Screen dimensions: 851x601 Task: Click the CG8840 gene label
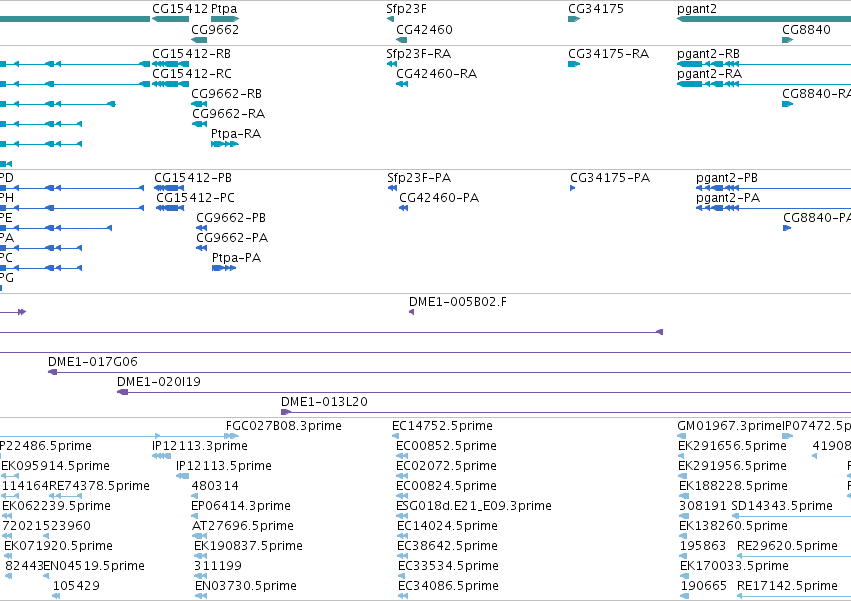pos(806,29)
